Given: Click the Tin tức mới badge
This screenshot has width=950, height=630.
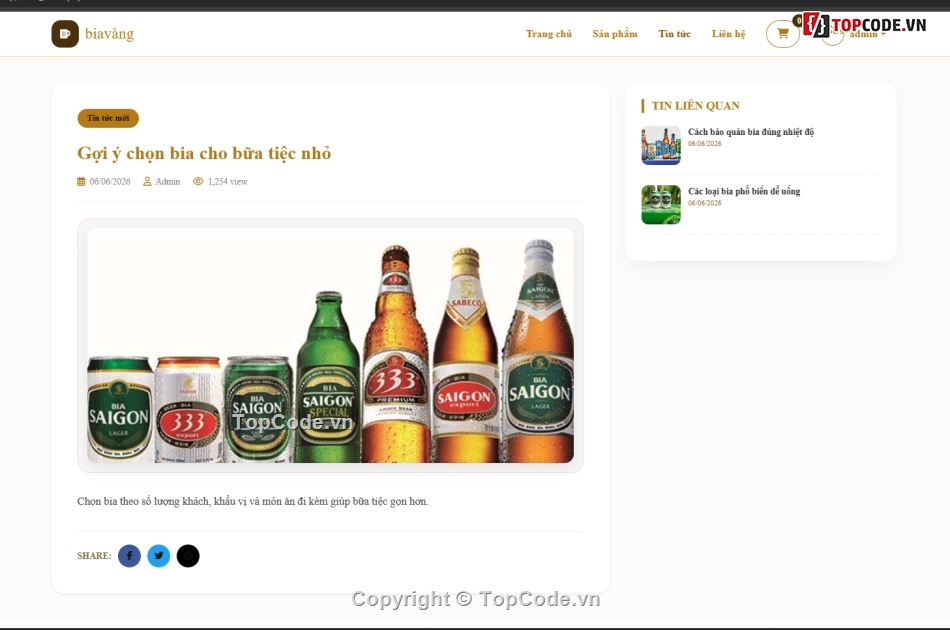Looking at the screenshot, I should [108, 118].
